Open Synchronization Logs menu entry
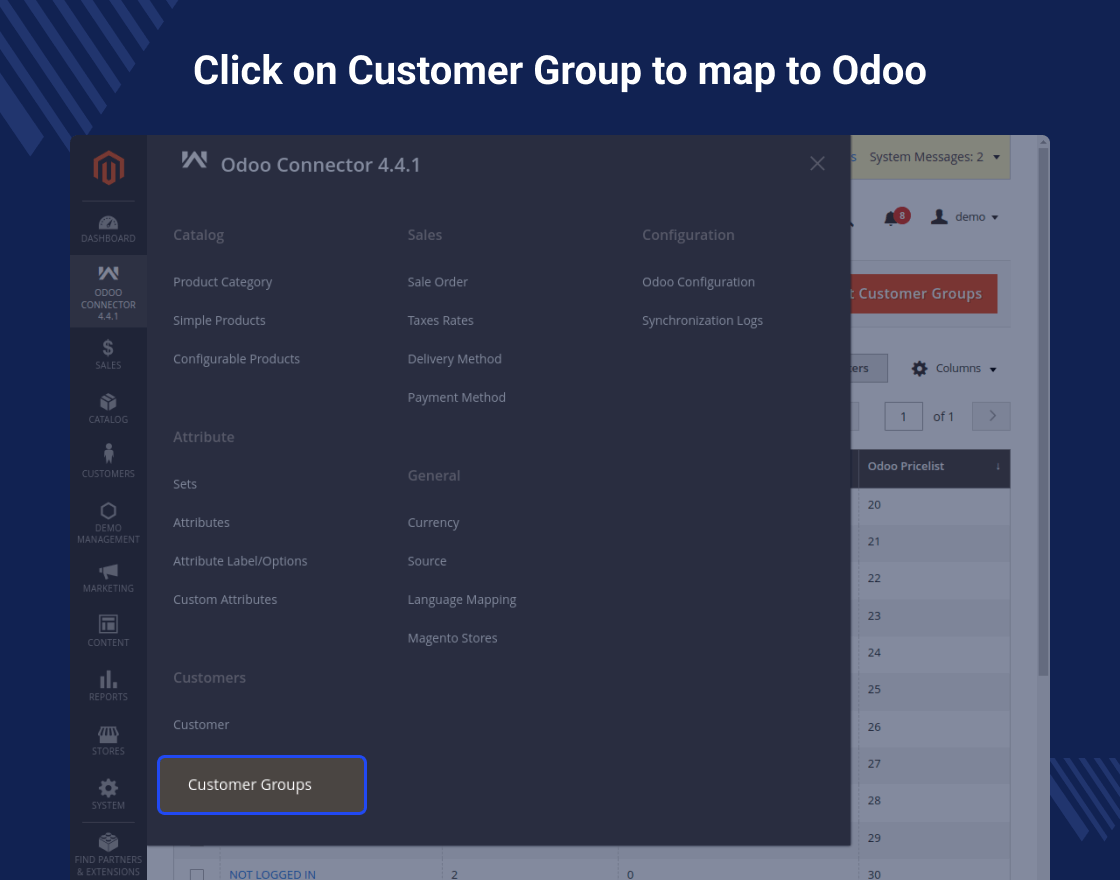Image resolution: width=1120 pixels, height=880 pixels. (x=702, y=321)
